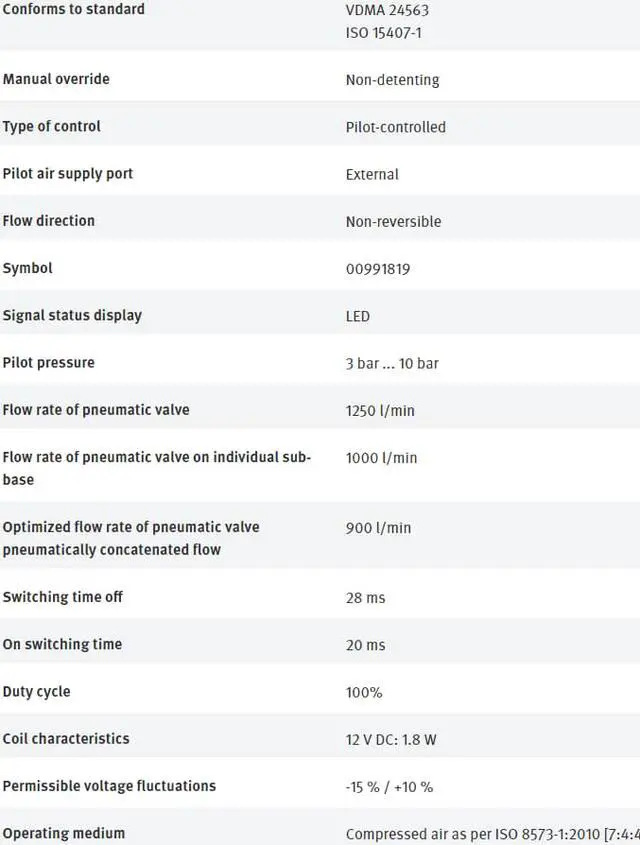Image resolution: width=640 pixels, height=845 pixels.
Task: Select the 'Conforms to standard' label
Action: coord(73,9)
